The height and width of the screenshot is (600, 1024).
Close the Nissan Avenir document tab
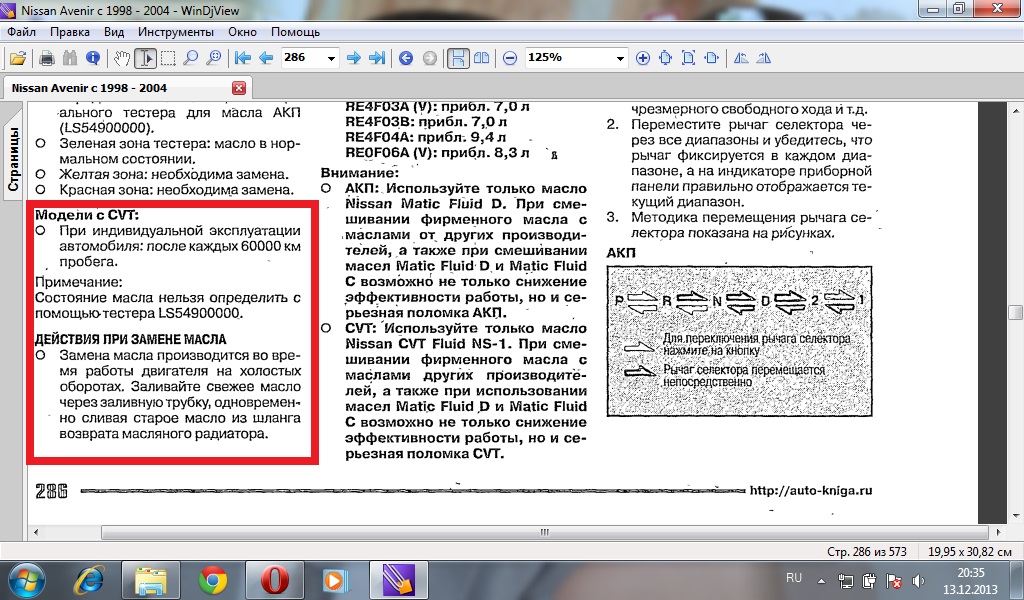coord(238,88)
